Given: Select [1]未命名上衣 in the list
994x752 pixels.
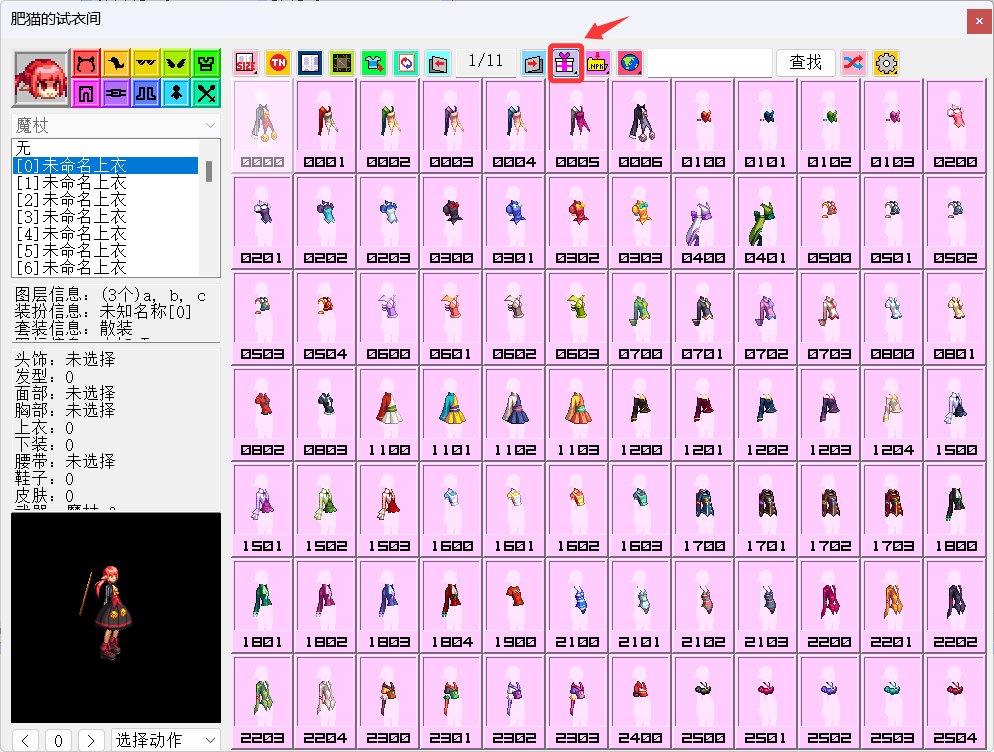Looking at the screenshot, I should tap(105, 183).
